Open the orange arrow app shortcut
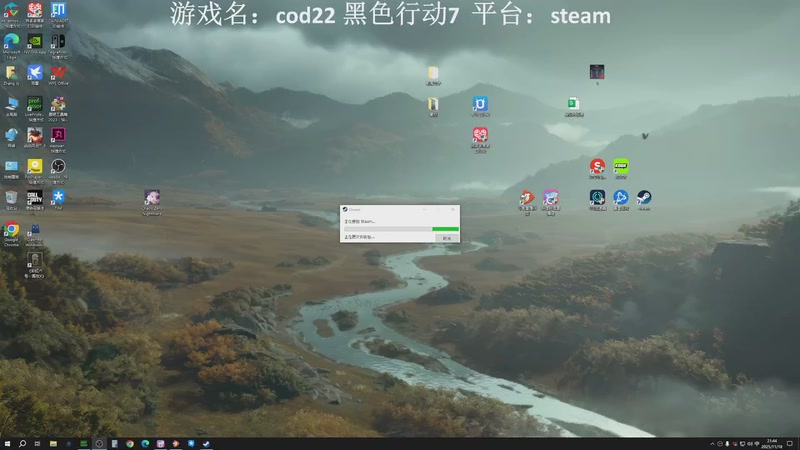The width and height of the screenshot is (800, 450). coord(527,197)
